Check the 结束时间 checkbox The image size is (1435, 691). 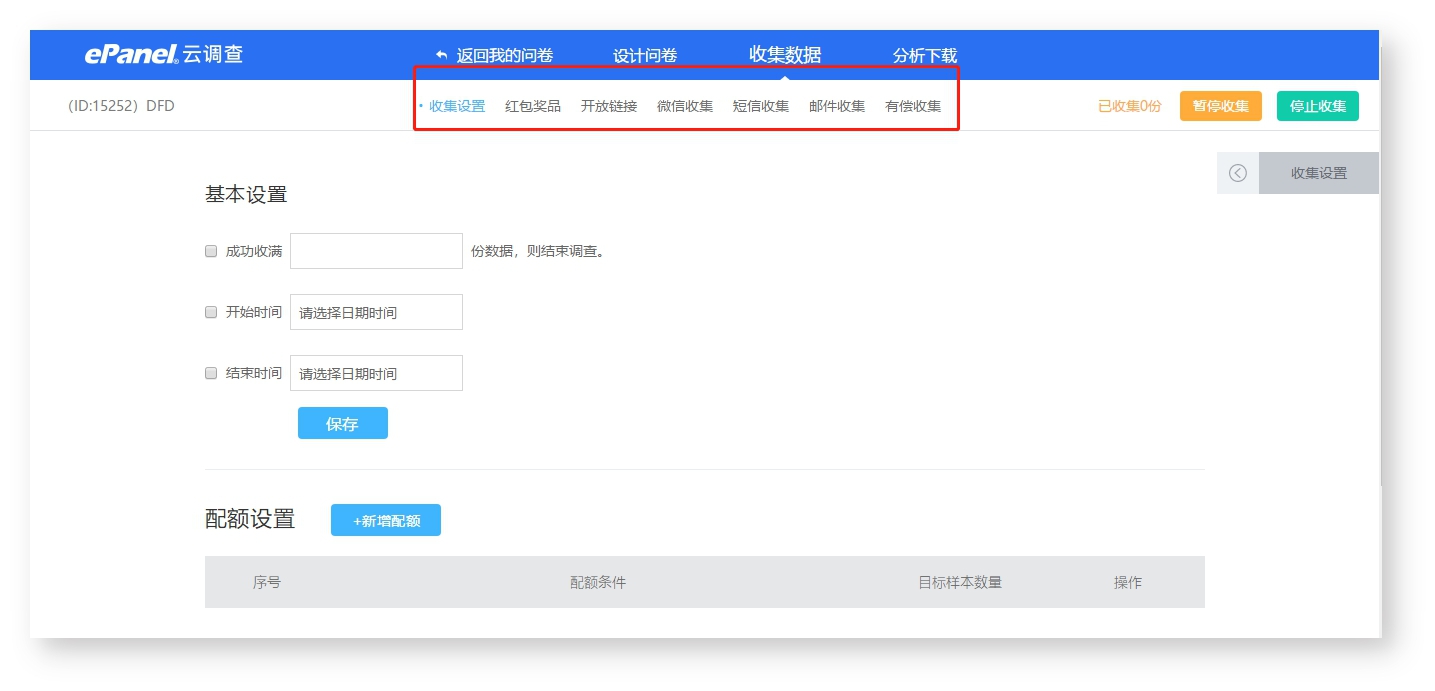tap(211, 373)
